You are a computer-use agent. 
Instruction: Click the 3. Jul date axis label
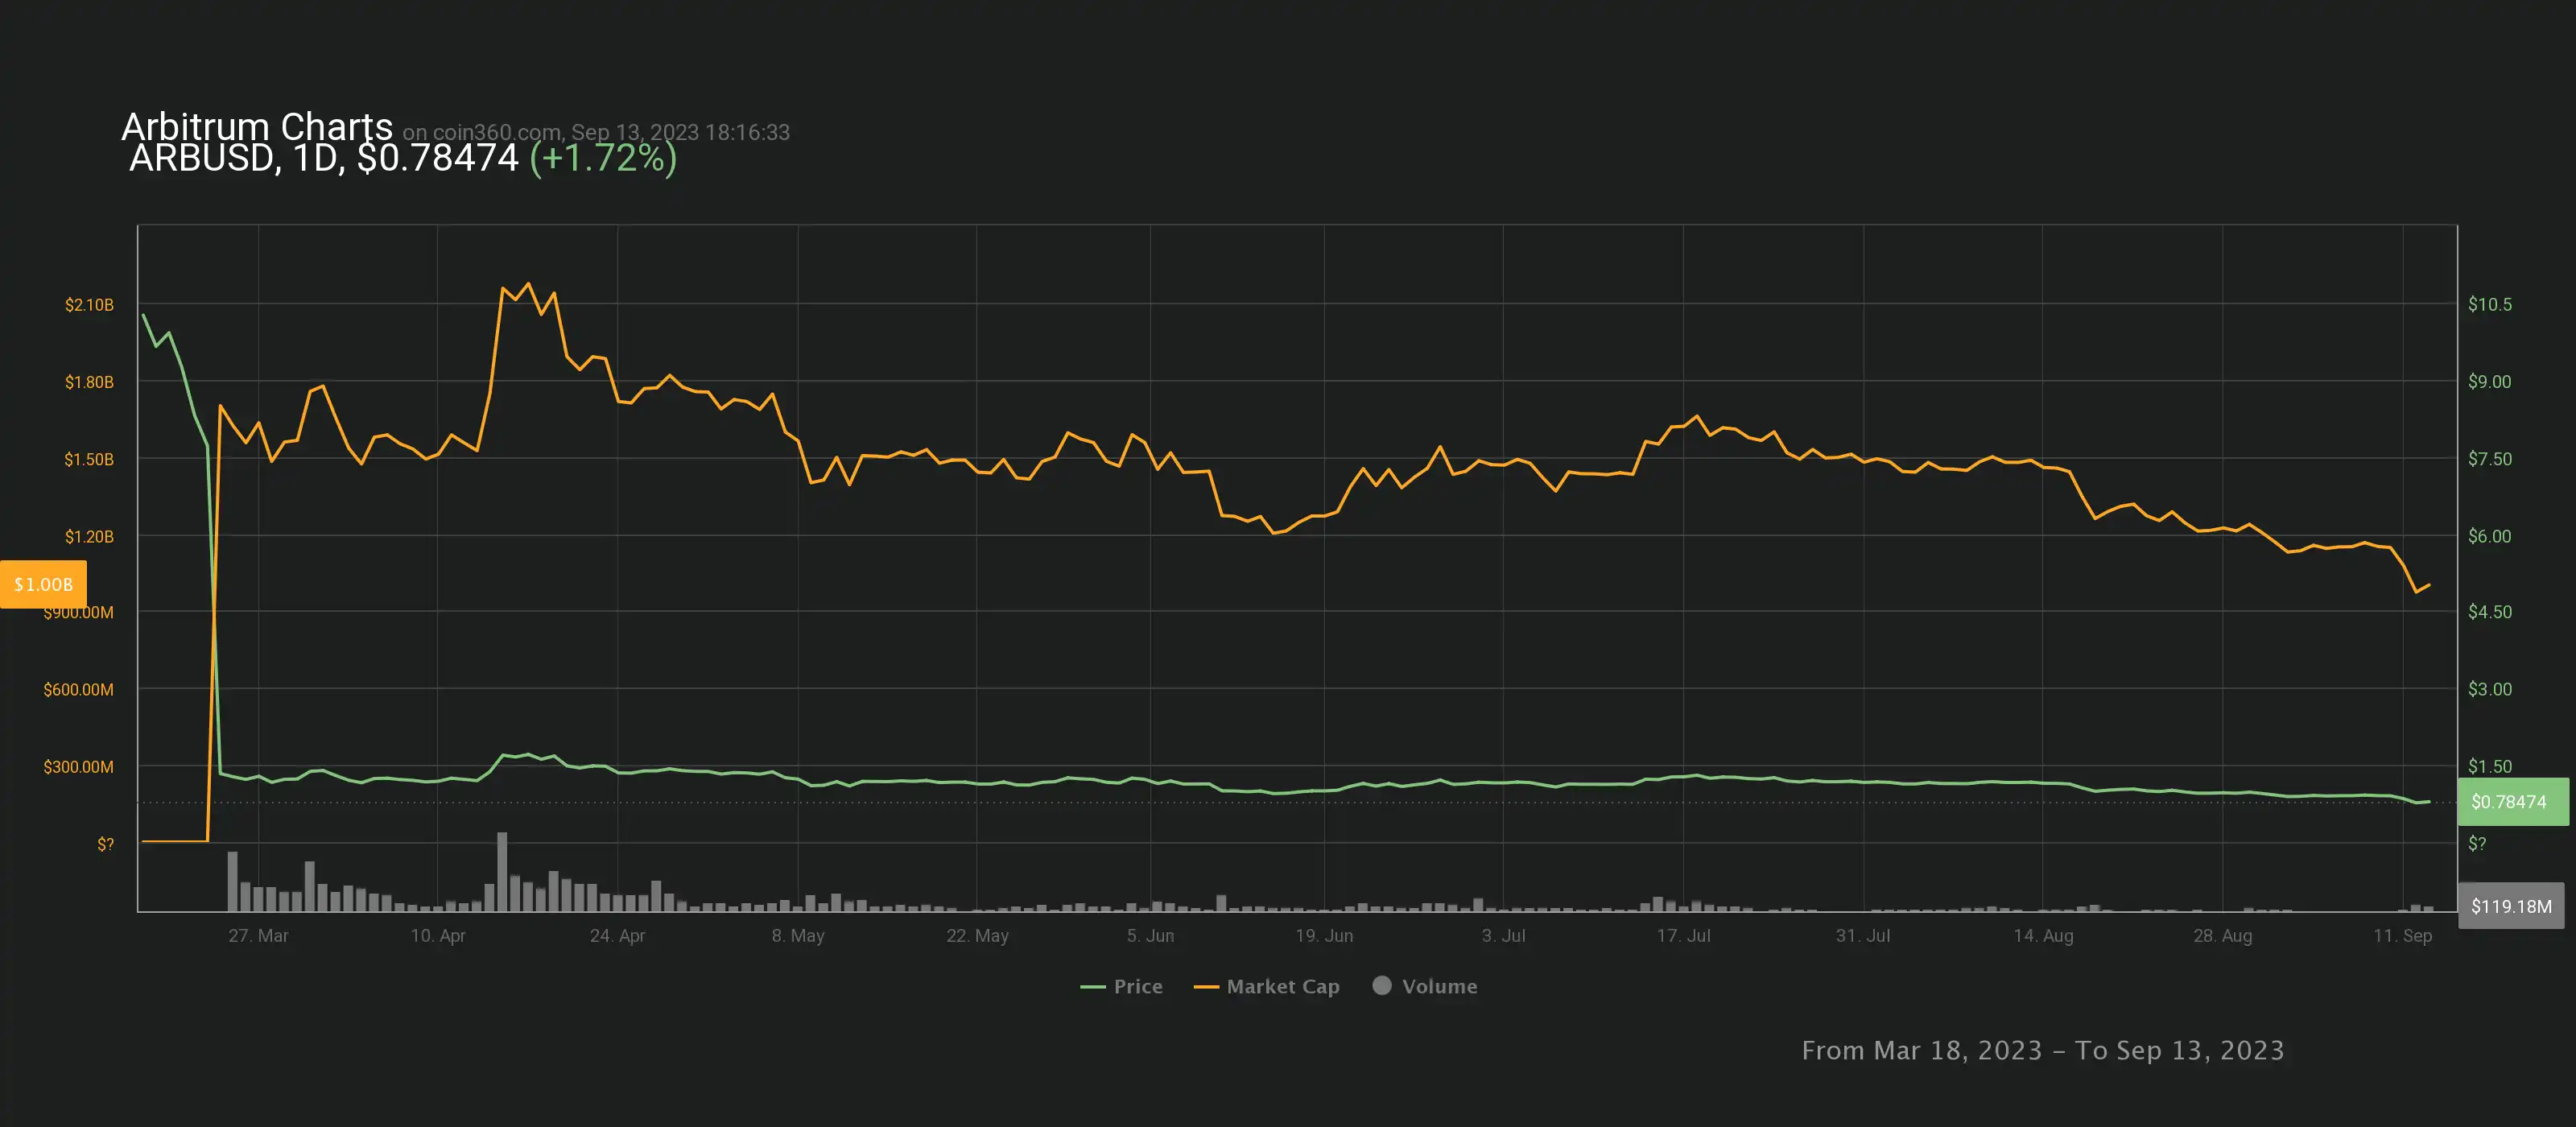coord(1503,935)
